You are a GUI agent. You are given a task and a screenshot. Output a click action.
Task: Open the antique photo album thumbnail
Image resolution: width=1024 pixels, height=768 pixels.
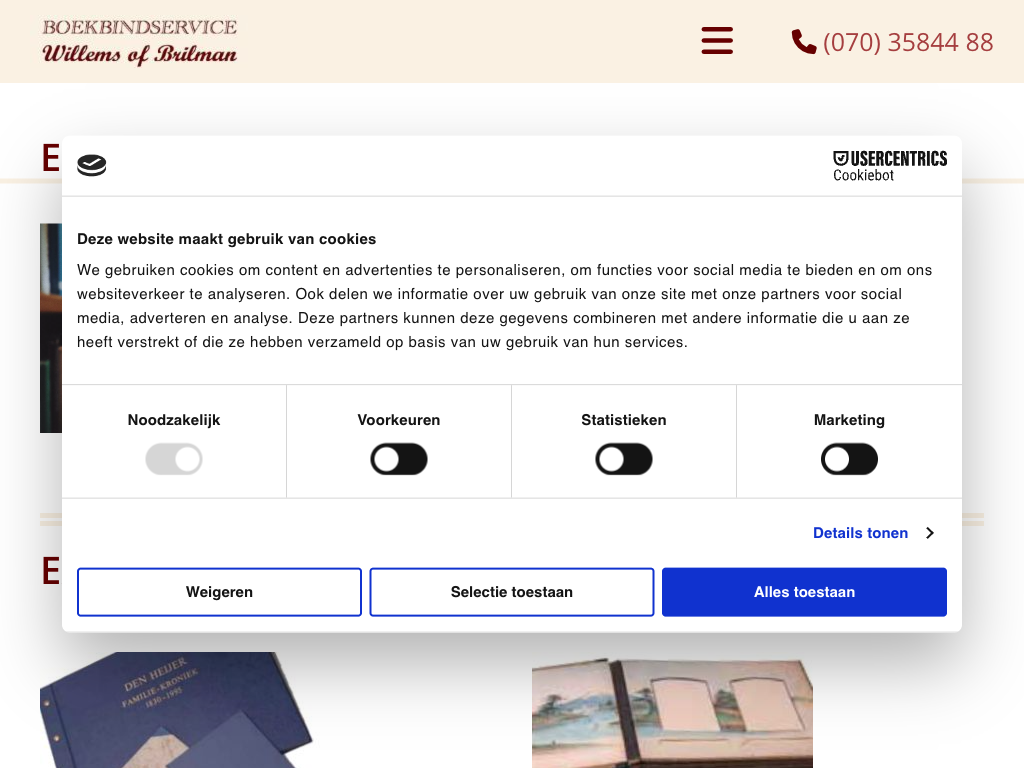pyautogui.click(x=673, y=714)
